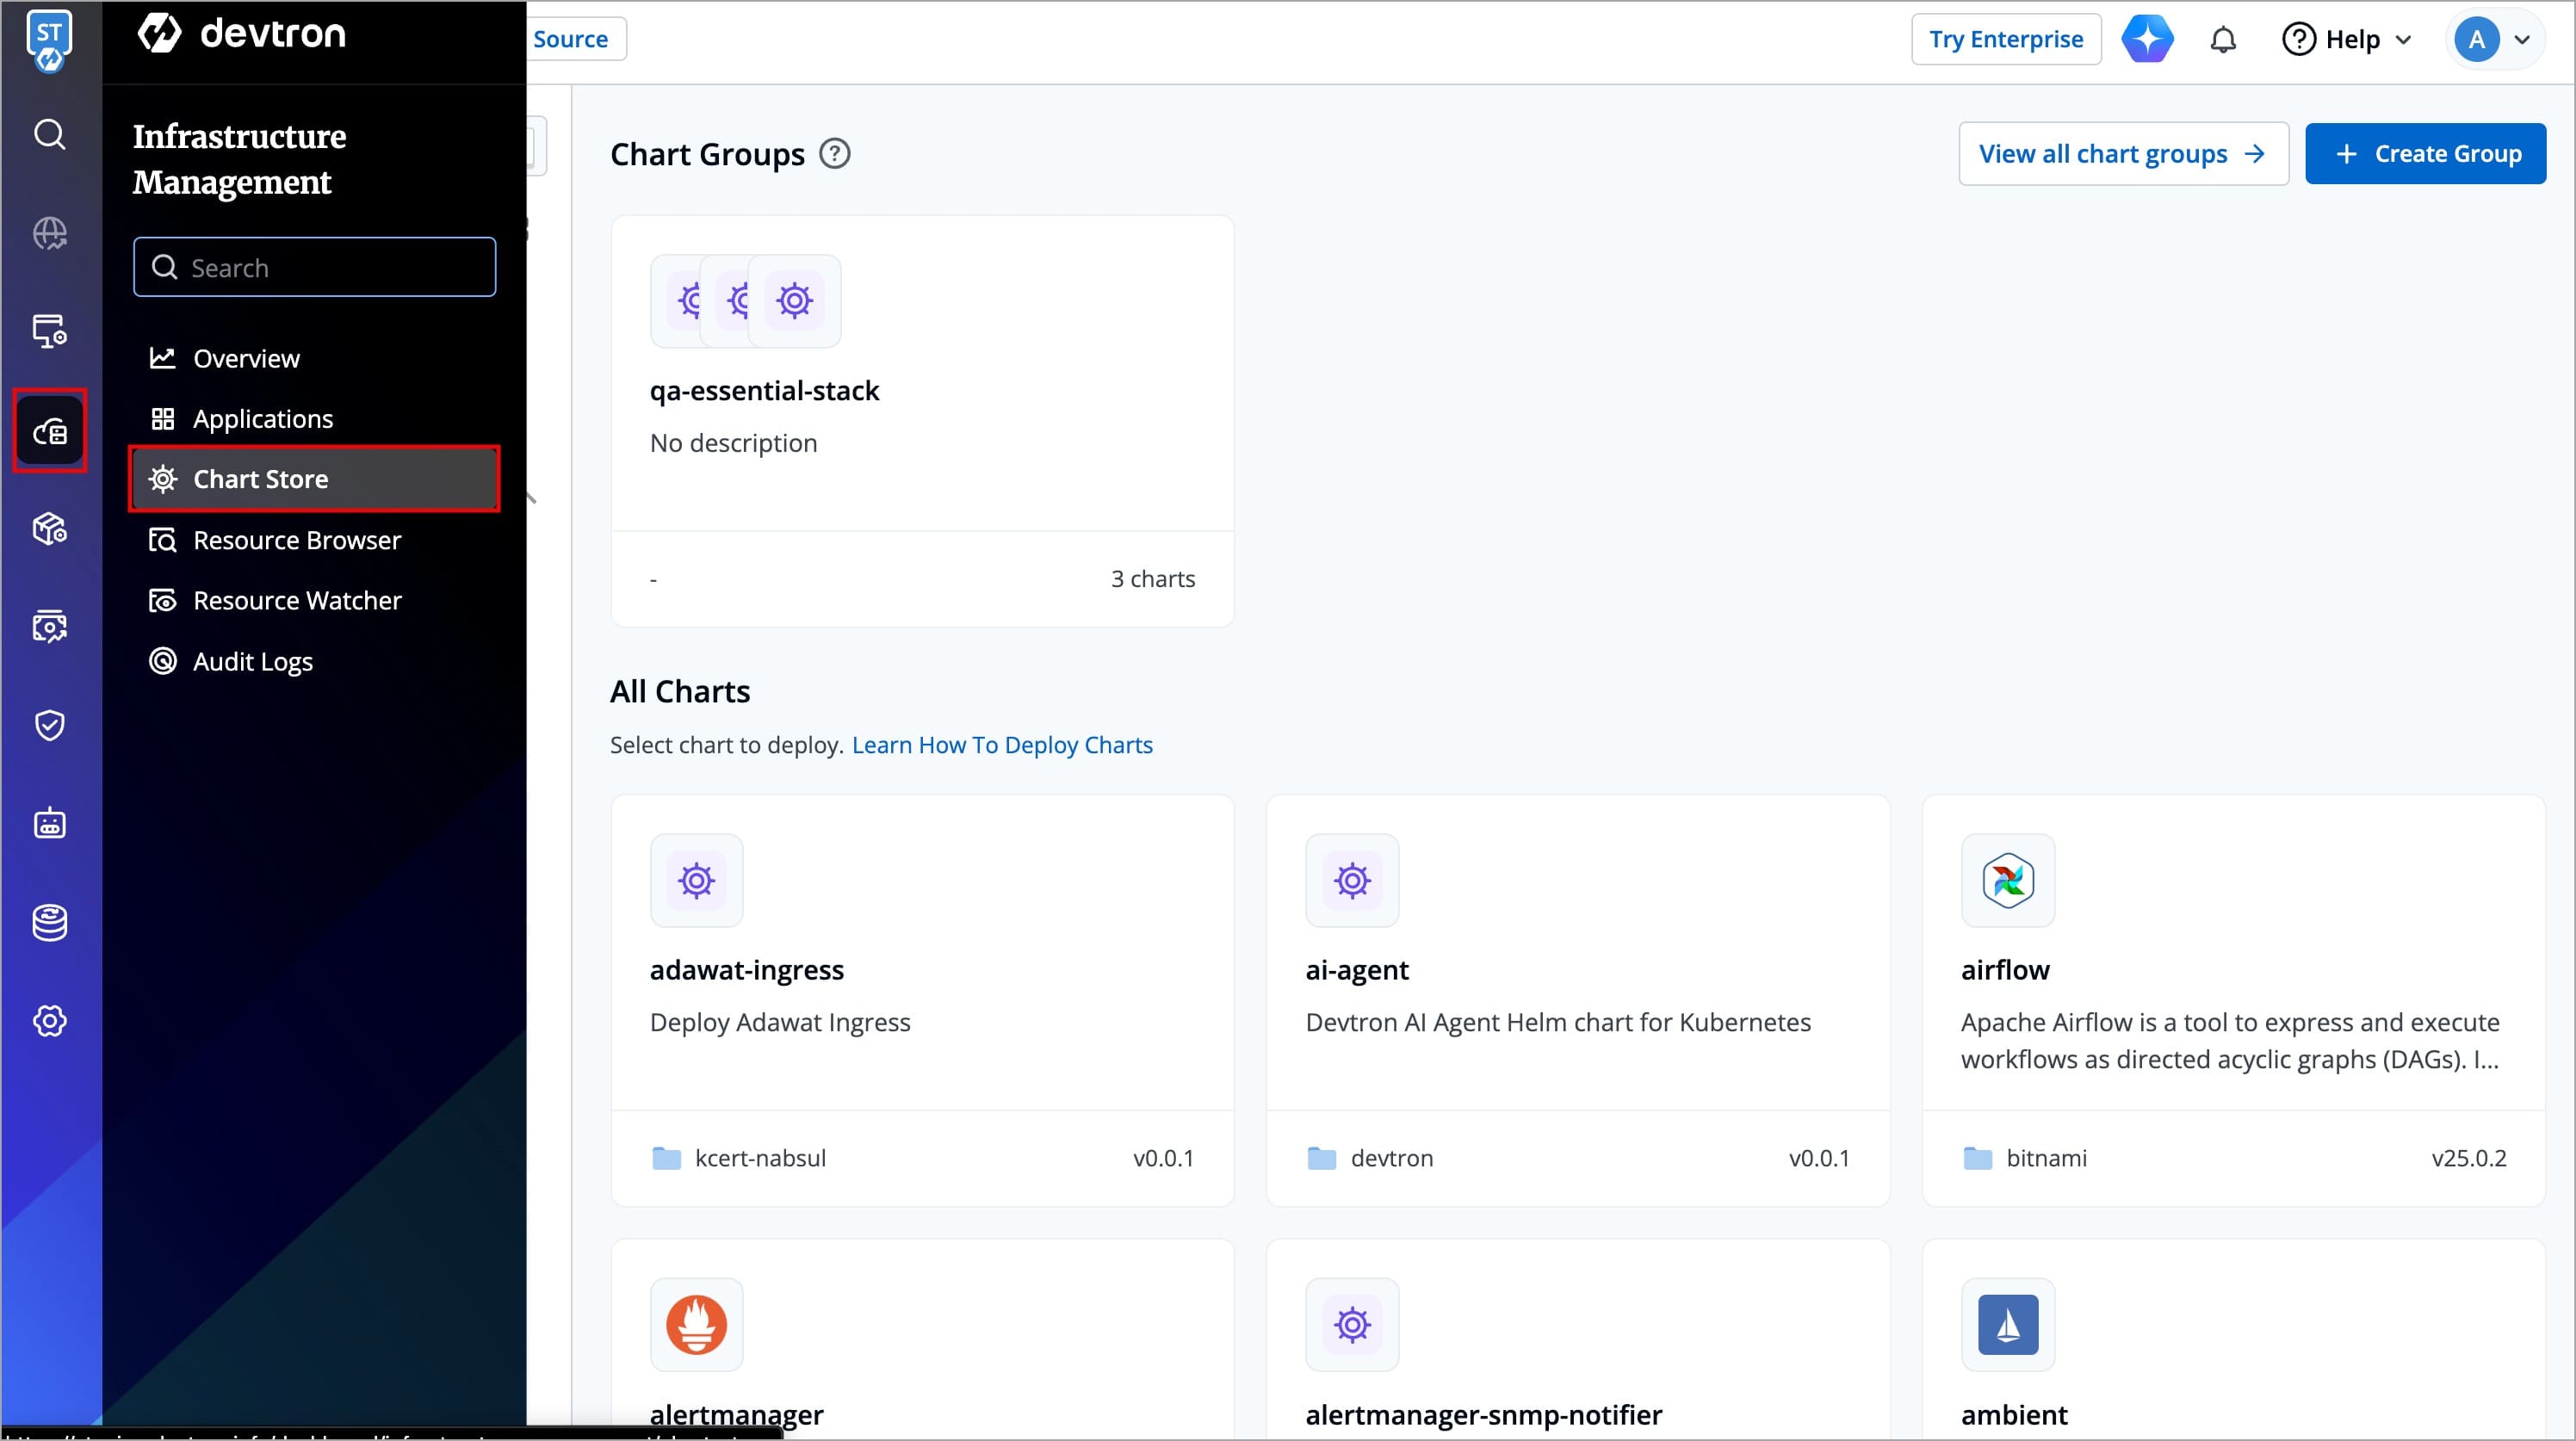The height and width of the screenshot is (1441, 2576).
Task: Open the user profile avatar dropdown
Action: [x=2494, y=40]
